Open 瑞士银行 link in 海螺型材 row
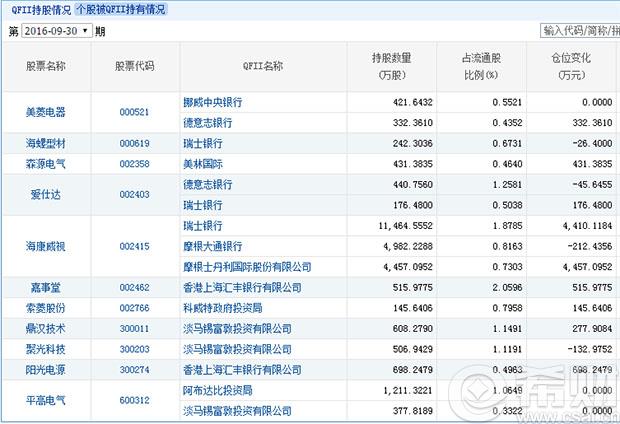This screenshot has height=424, width=620. point(202,144)
